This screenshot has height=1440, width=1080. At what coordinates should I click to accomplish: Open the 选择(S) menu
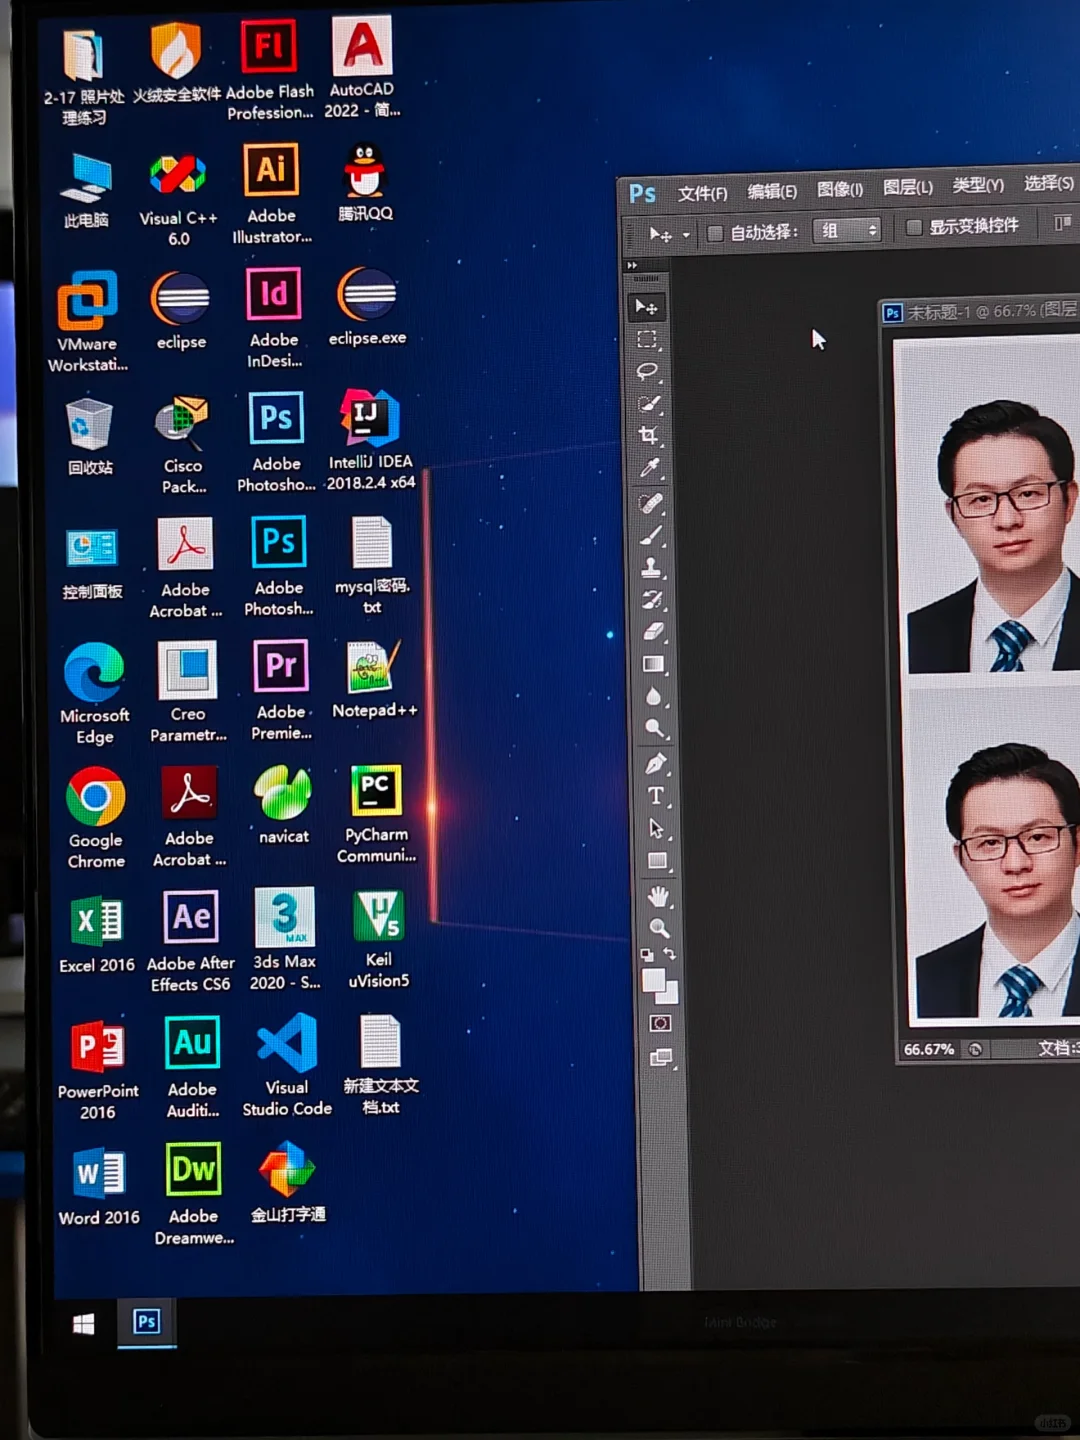[1048, 183]
